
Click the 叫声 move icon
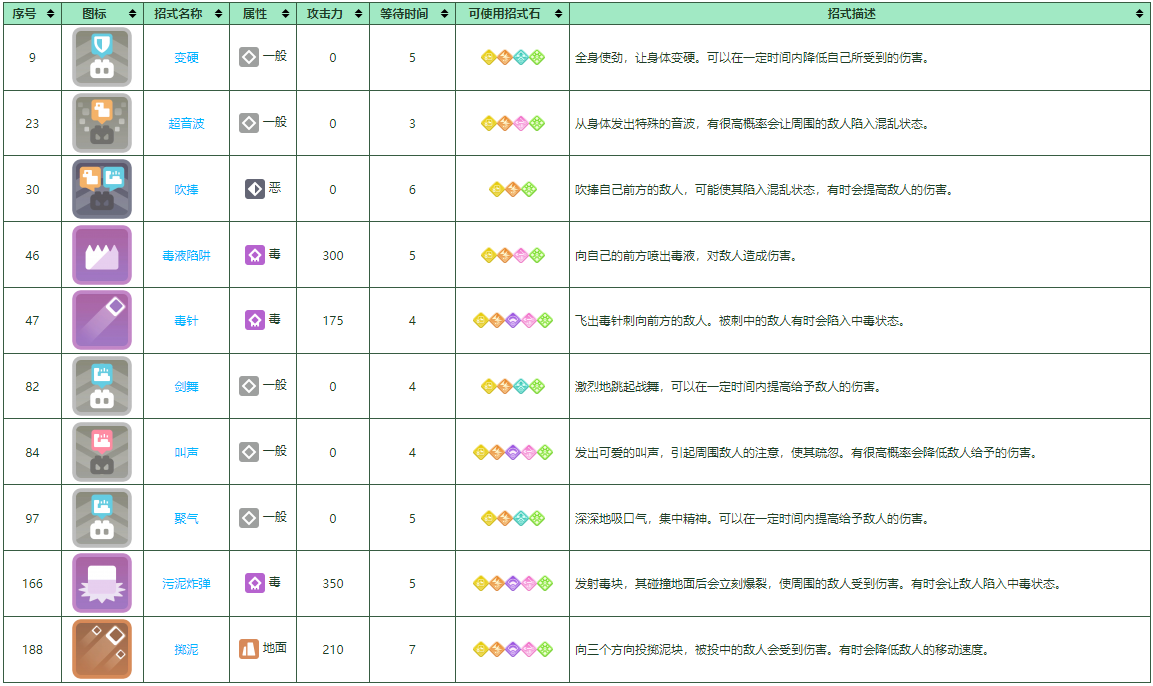coord(102,452)
